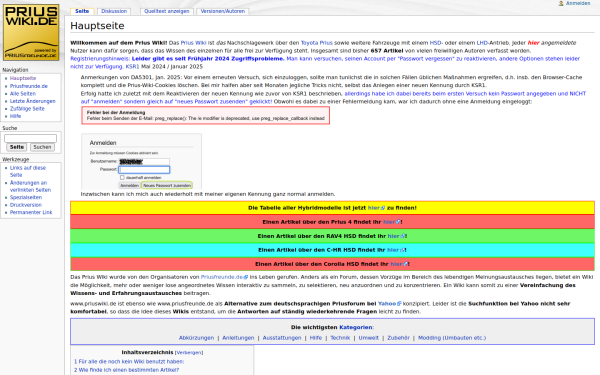Open the Diskussion tab
This screenshot has width=600, height=375.
click(114, 11)
